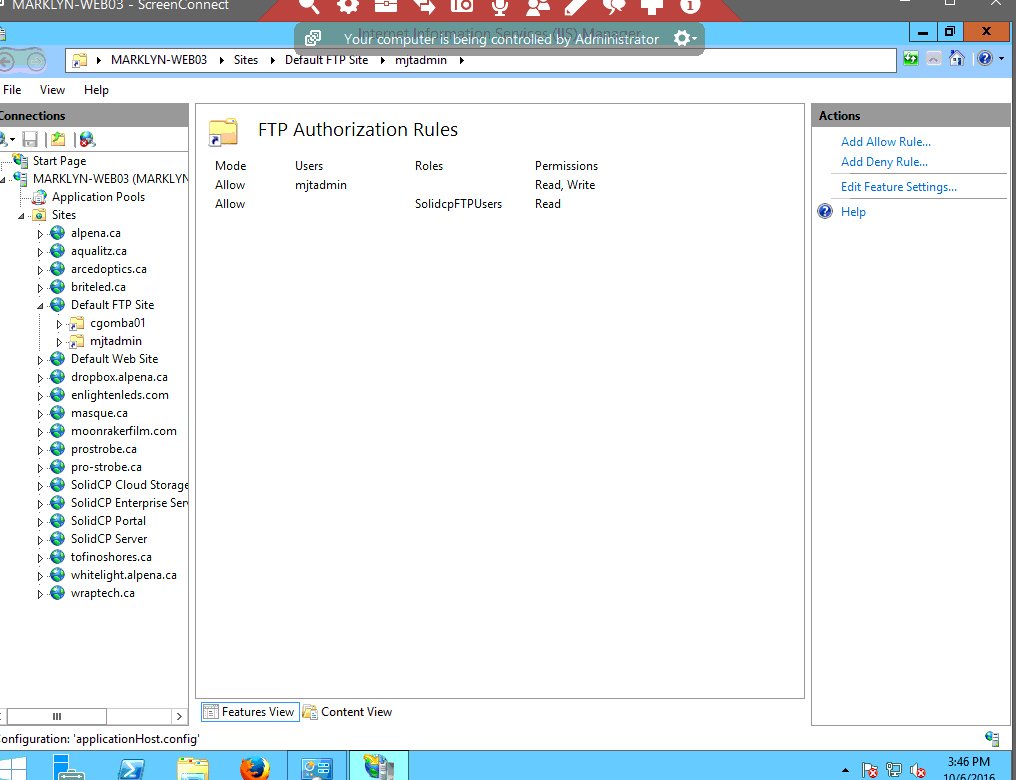Viewport: 1016px width, 780px height.
Task: Click the ScreenConnect camera screenshot icon
Action: pos(462,6)
